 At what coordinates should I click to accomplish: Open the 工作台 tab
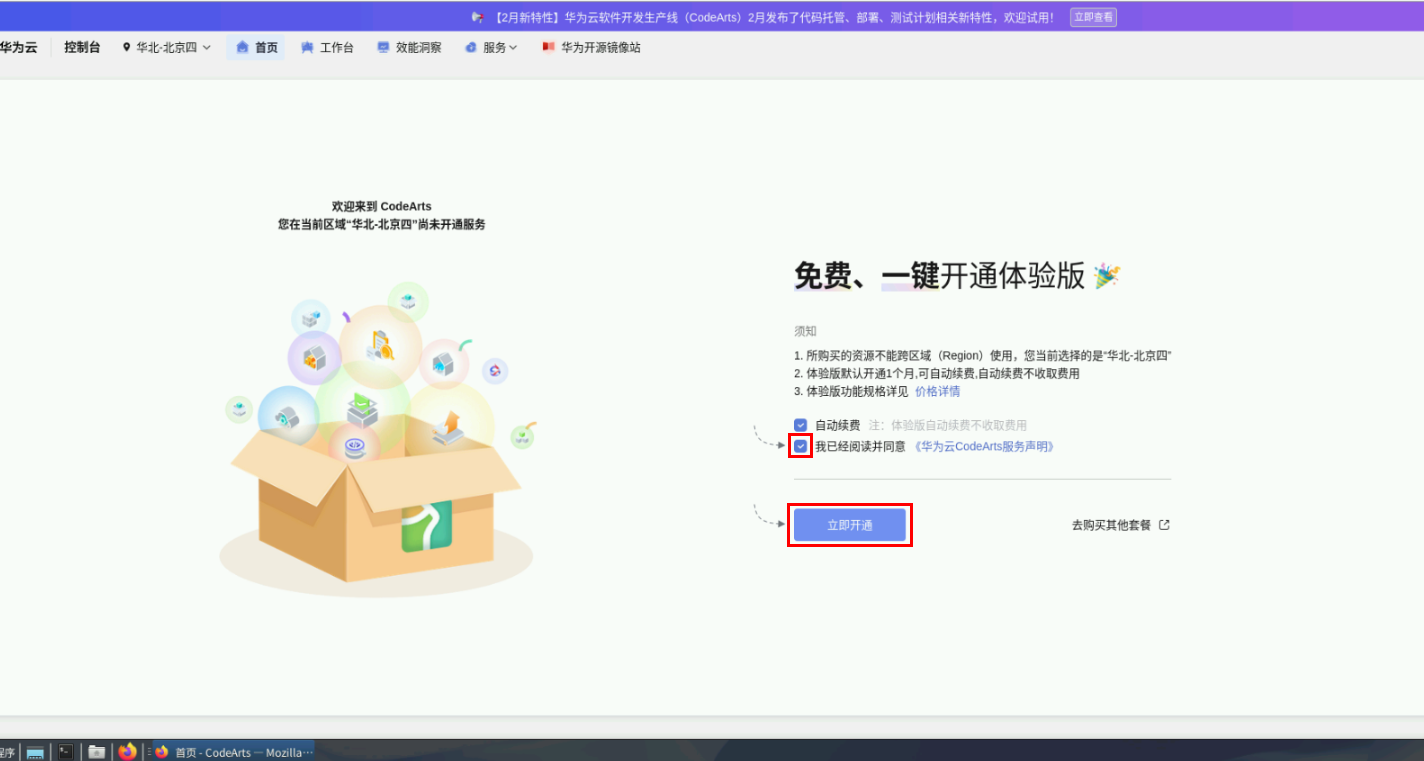327,47
